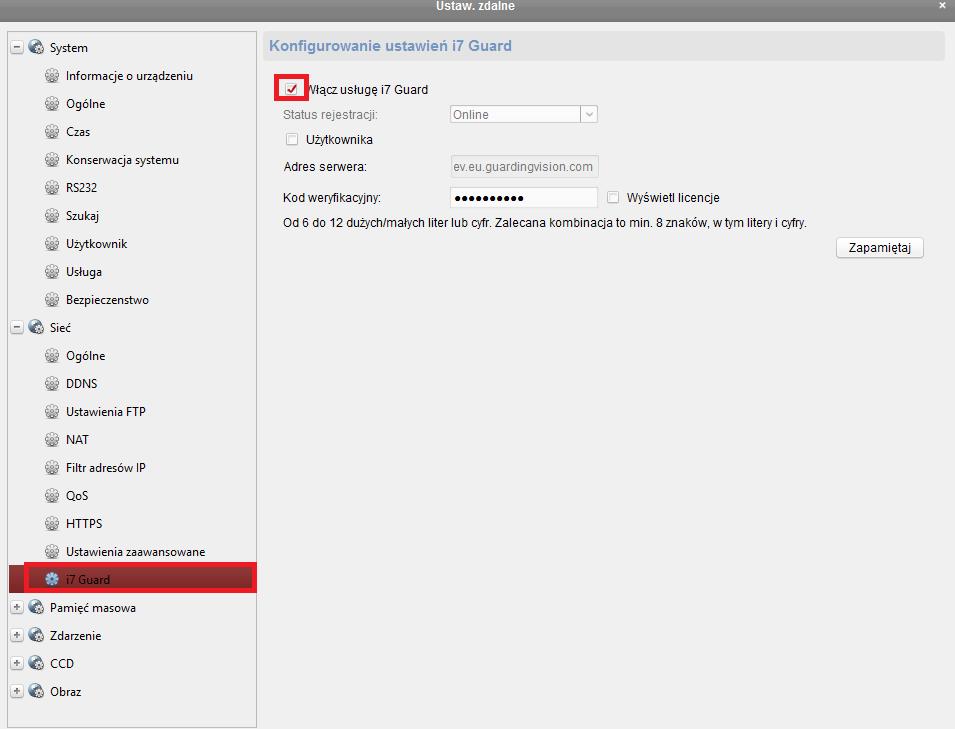The width and height of the screenshot is (955, 729).
Task: Click the gear icon next to Informacje o urządzeniu
Action: [52, 76]
